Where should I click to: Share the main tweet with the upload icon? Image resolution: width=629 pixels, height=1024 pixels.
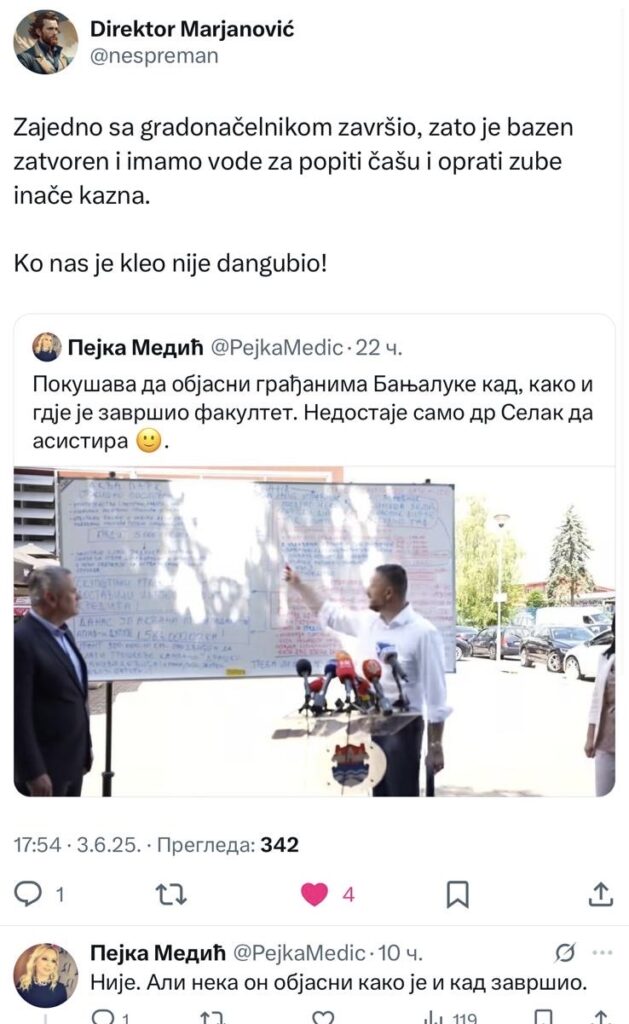tap(600, 894)
